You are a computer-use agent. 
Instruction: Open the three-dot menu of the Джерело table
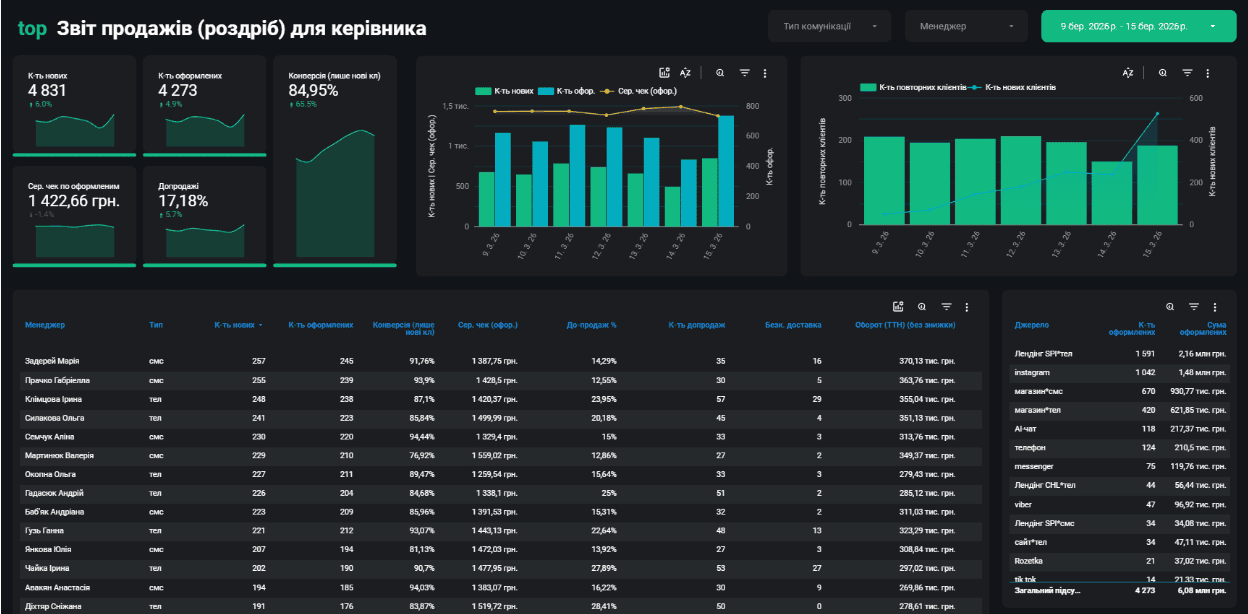[1215, 307]
